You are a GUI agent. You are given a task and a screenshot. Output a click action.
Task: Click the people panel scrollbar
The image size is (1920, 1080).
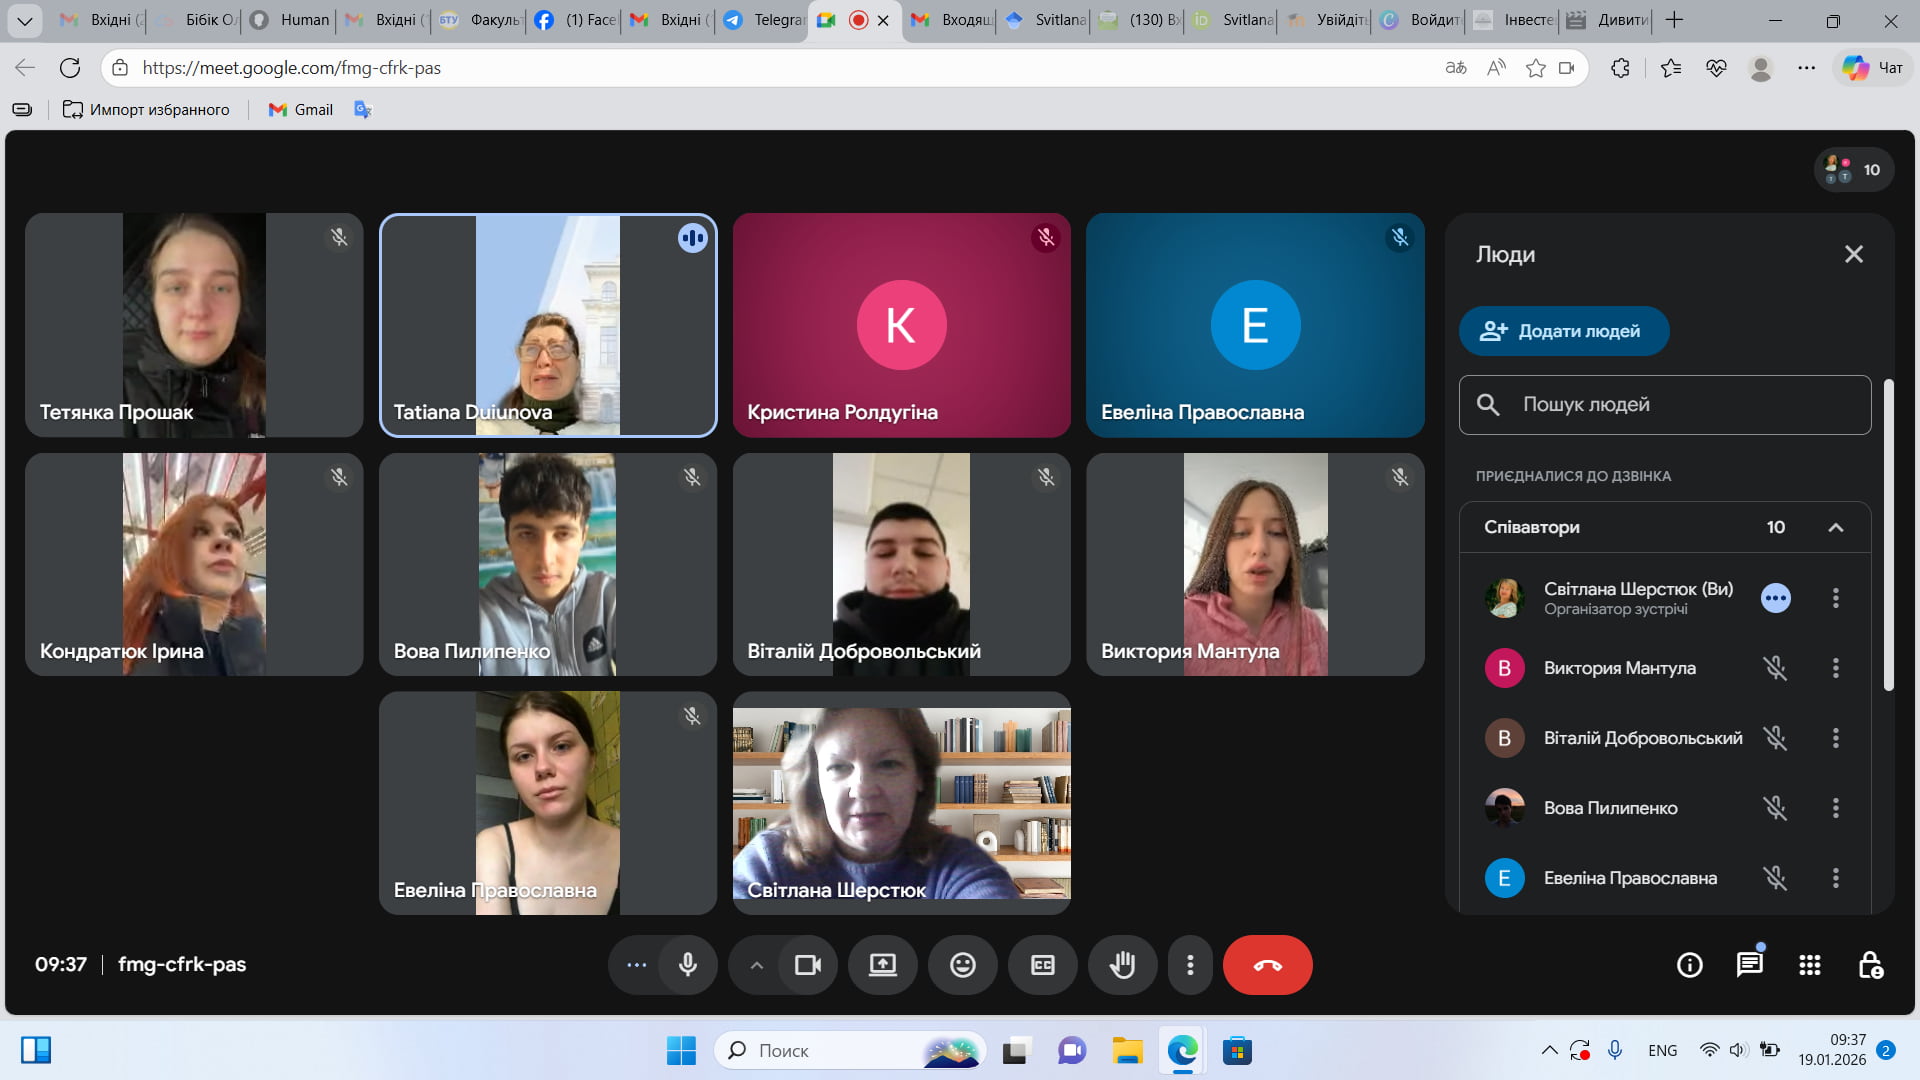[x=1888, y=535]
